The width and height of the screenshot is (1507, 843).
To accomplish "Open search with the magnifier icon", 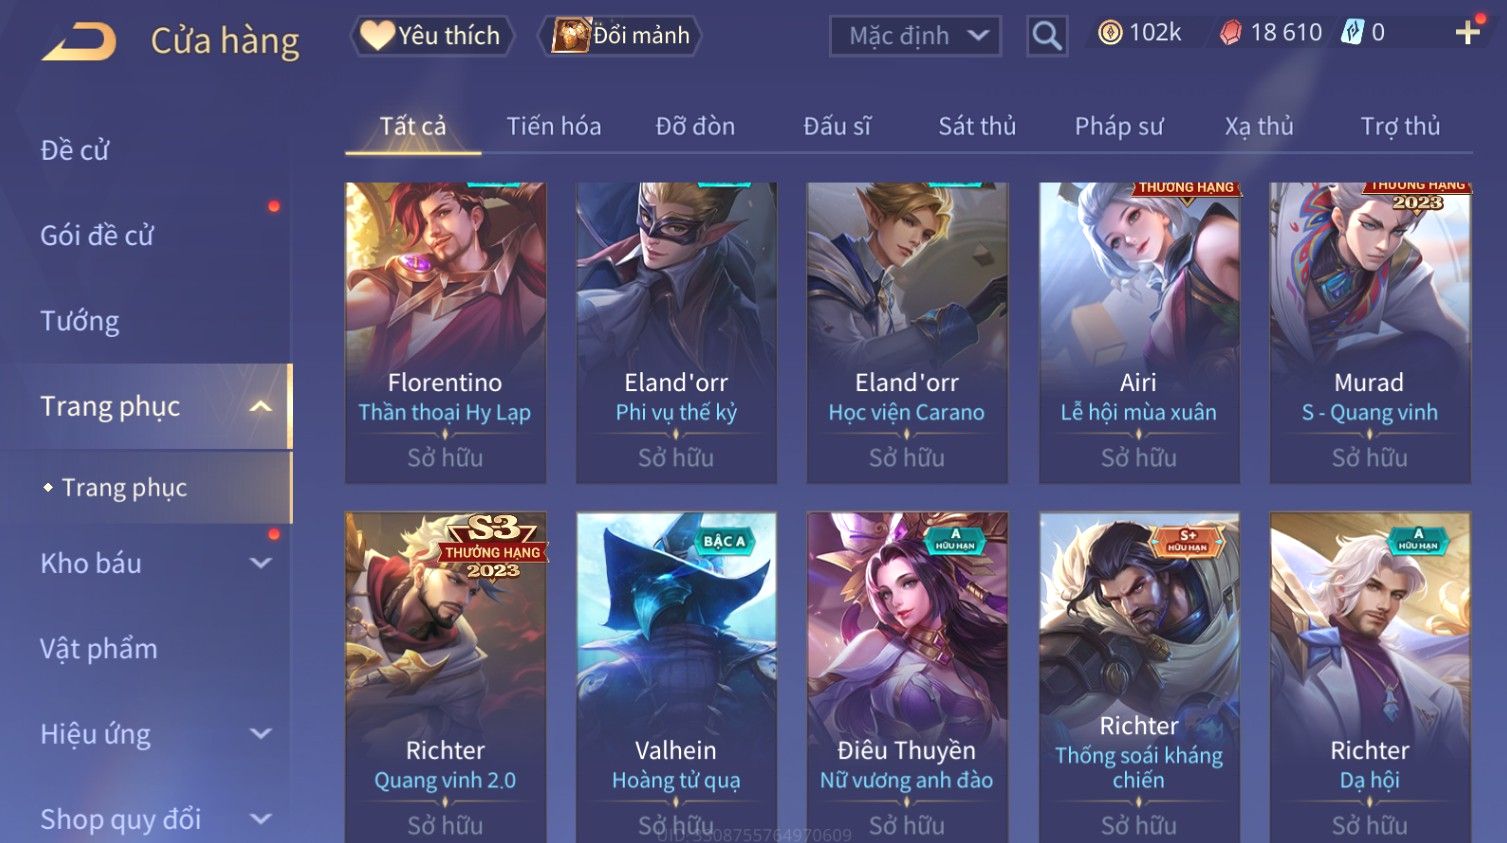I will coord(1047,36).
